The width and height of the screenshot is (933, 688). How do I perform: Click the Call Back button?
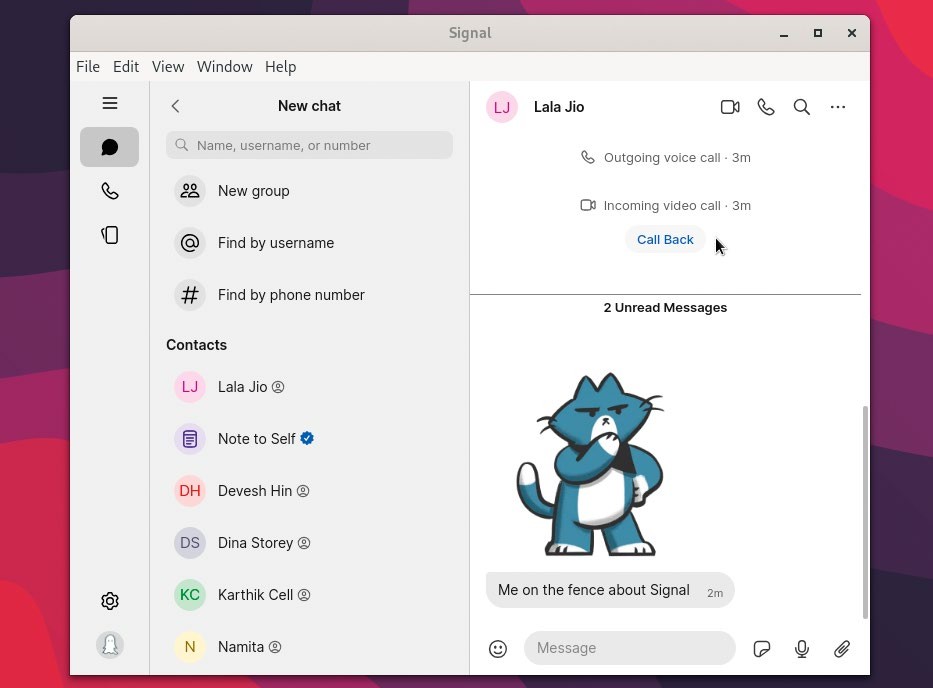coord(665,239)
